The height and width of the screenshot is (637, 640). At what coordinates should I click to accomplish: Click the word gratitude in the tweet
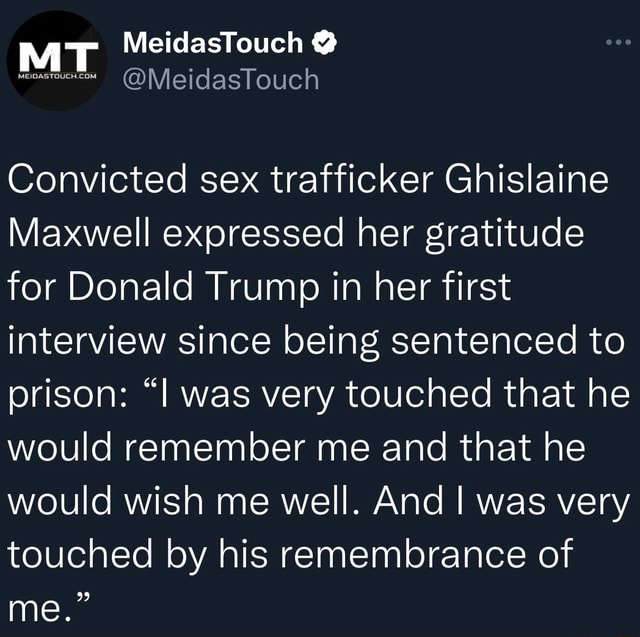(x=504, y=234)
